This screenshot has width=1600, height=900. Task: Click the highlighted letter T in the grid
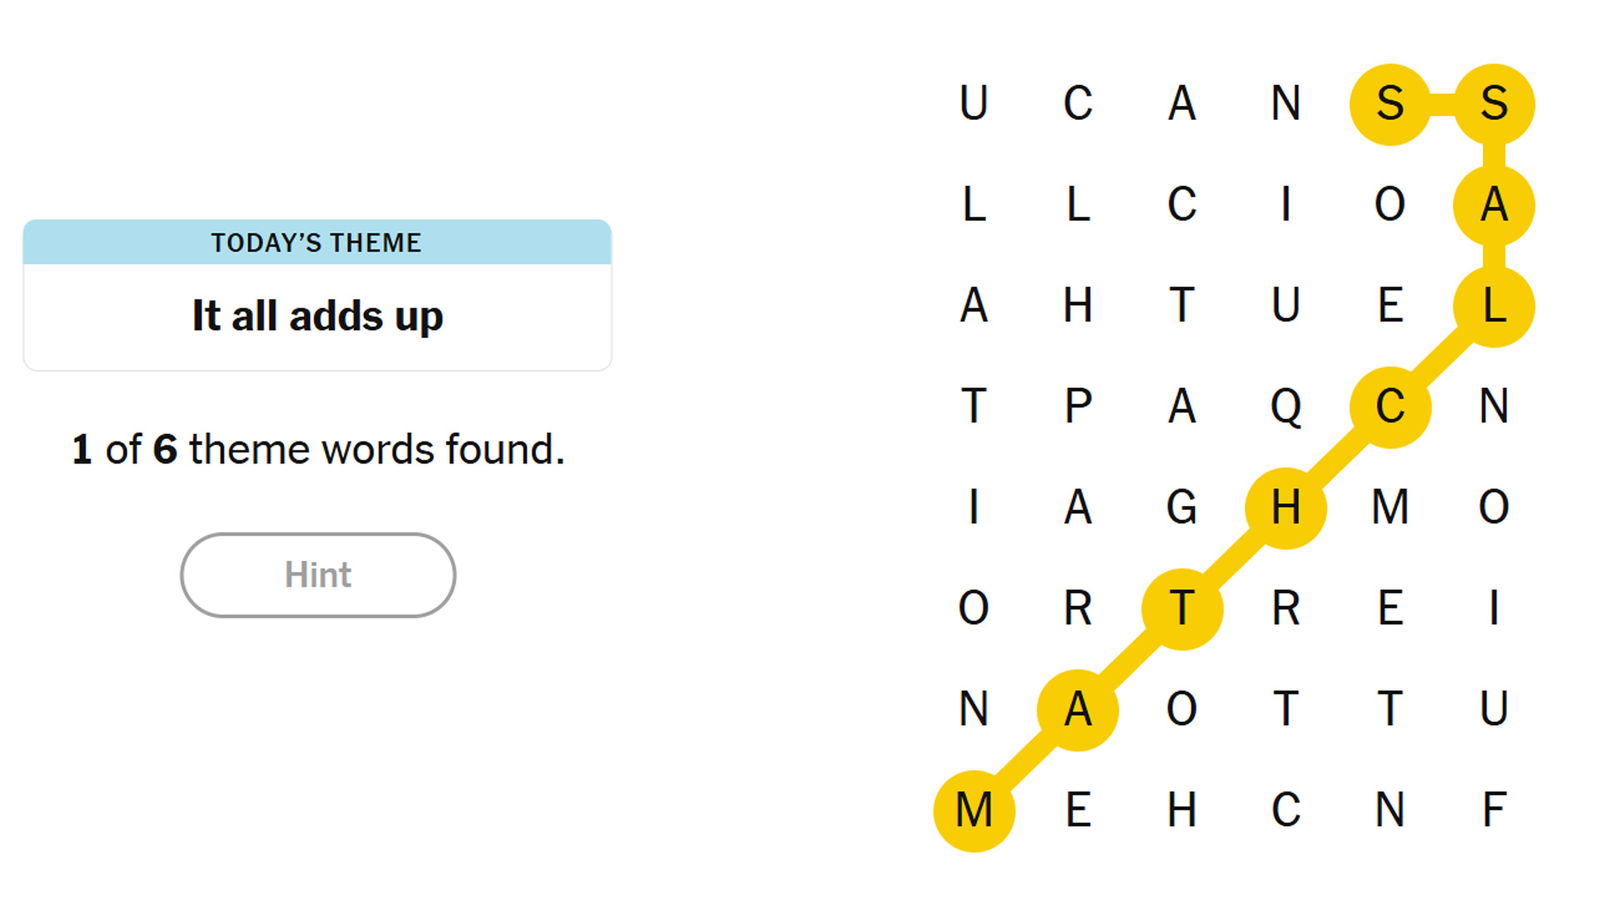pyautogui.click(x=1183, y=610)
